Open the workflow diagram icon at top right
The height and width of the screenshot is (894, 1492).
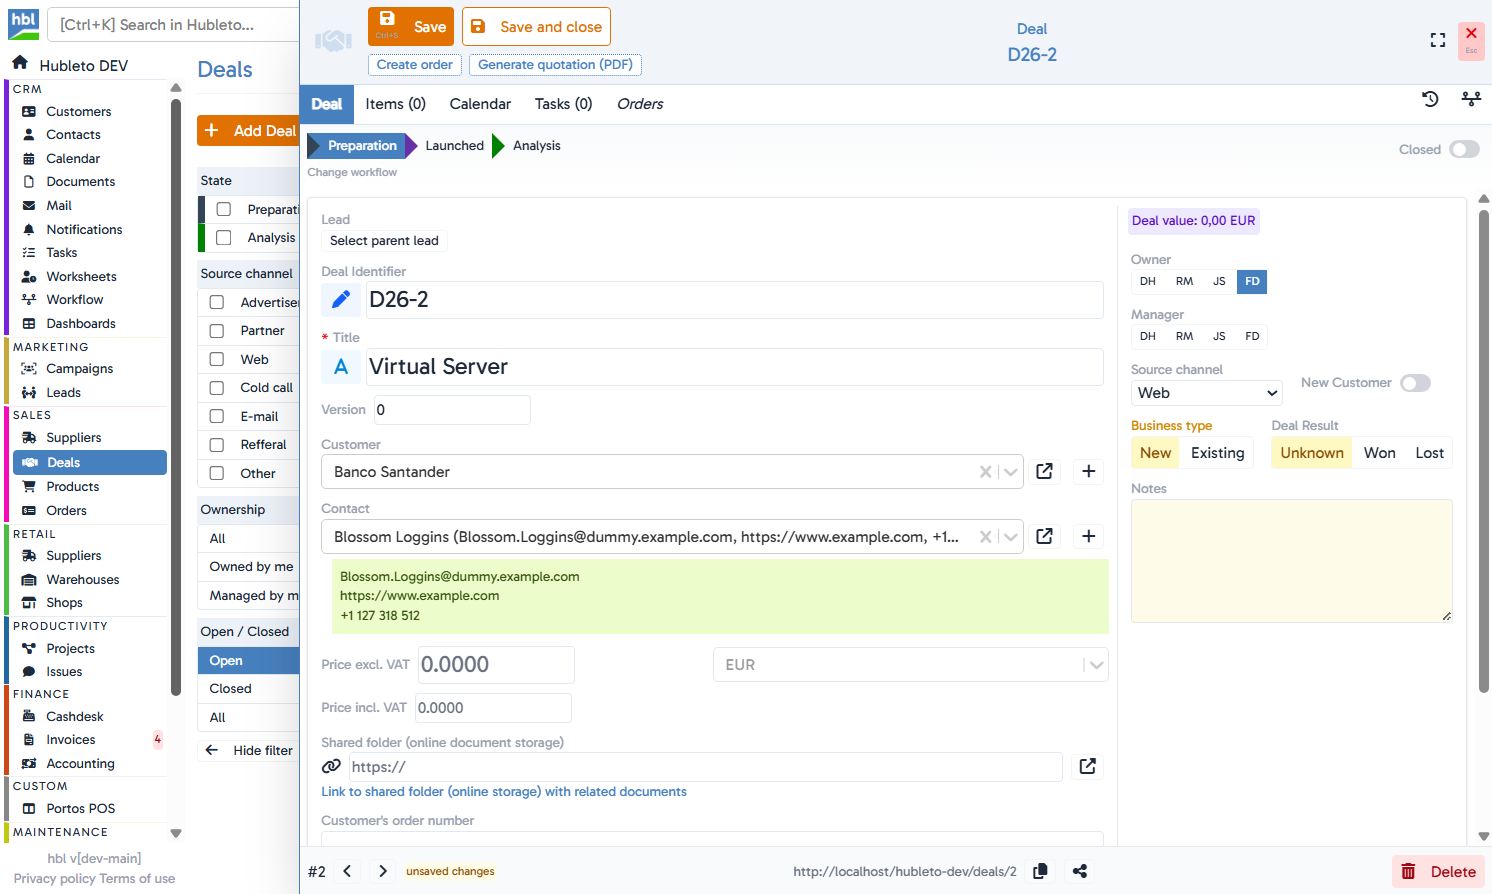1471,99
